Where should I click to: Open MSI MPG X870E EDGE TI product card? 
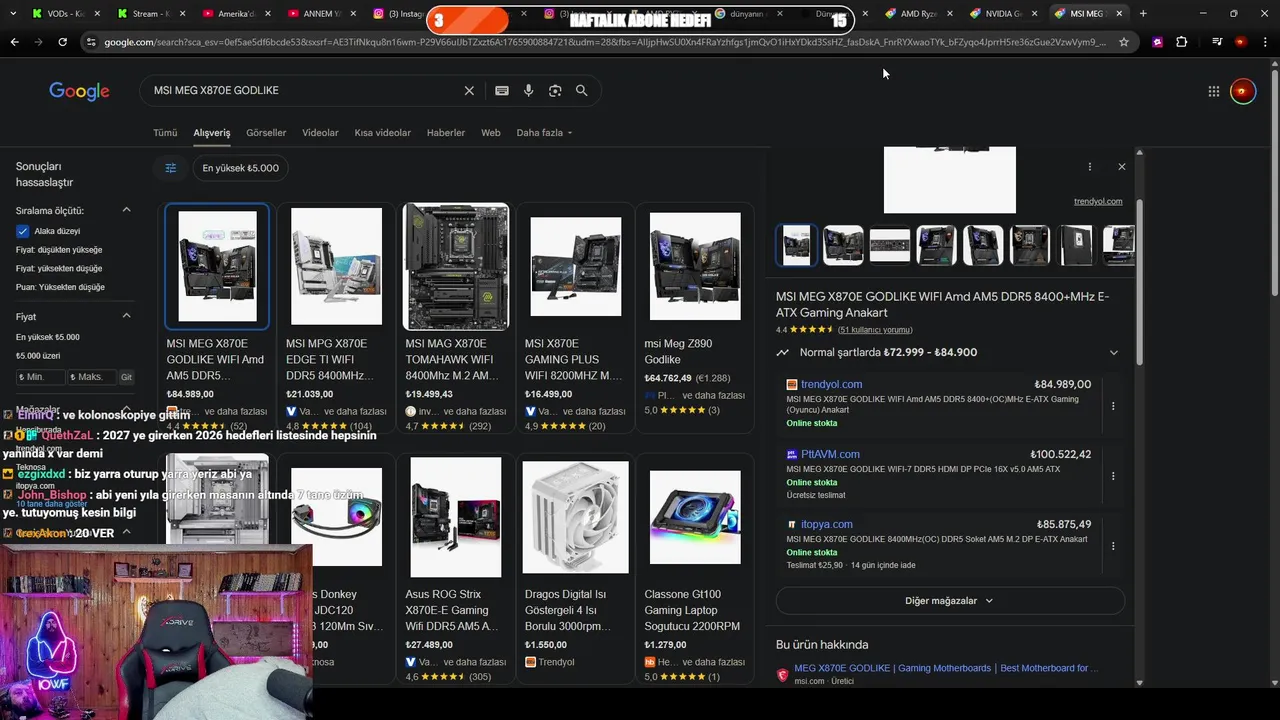point(336,317)
